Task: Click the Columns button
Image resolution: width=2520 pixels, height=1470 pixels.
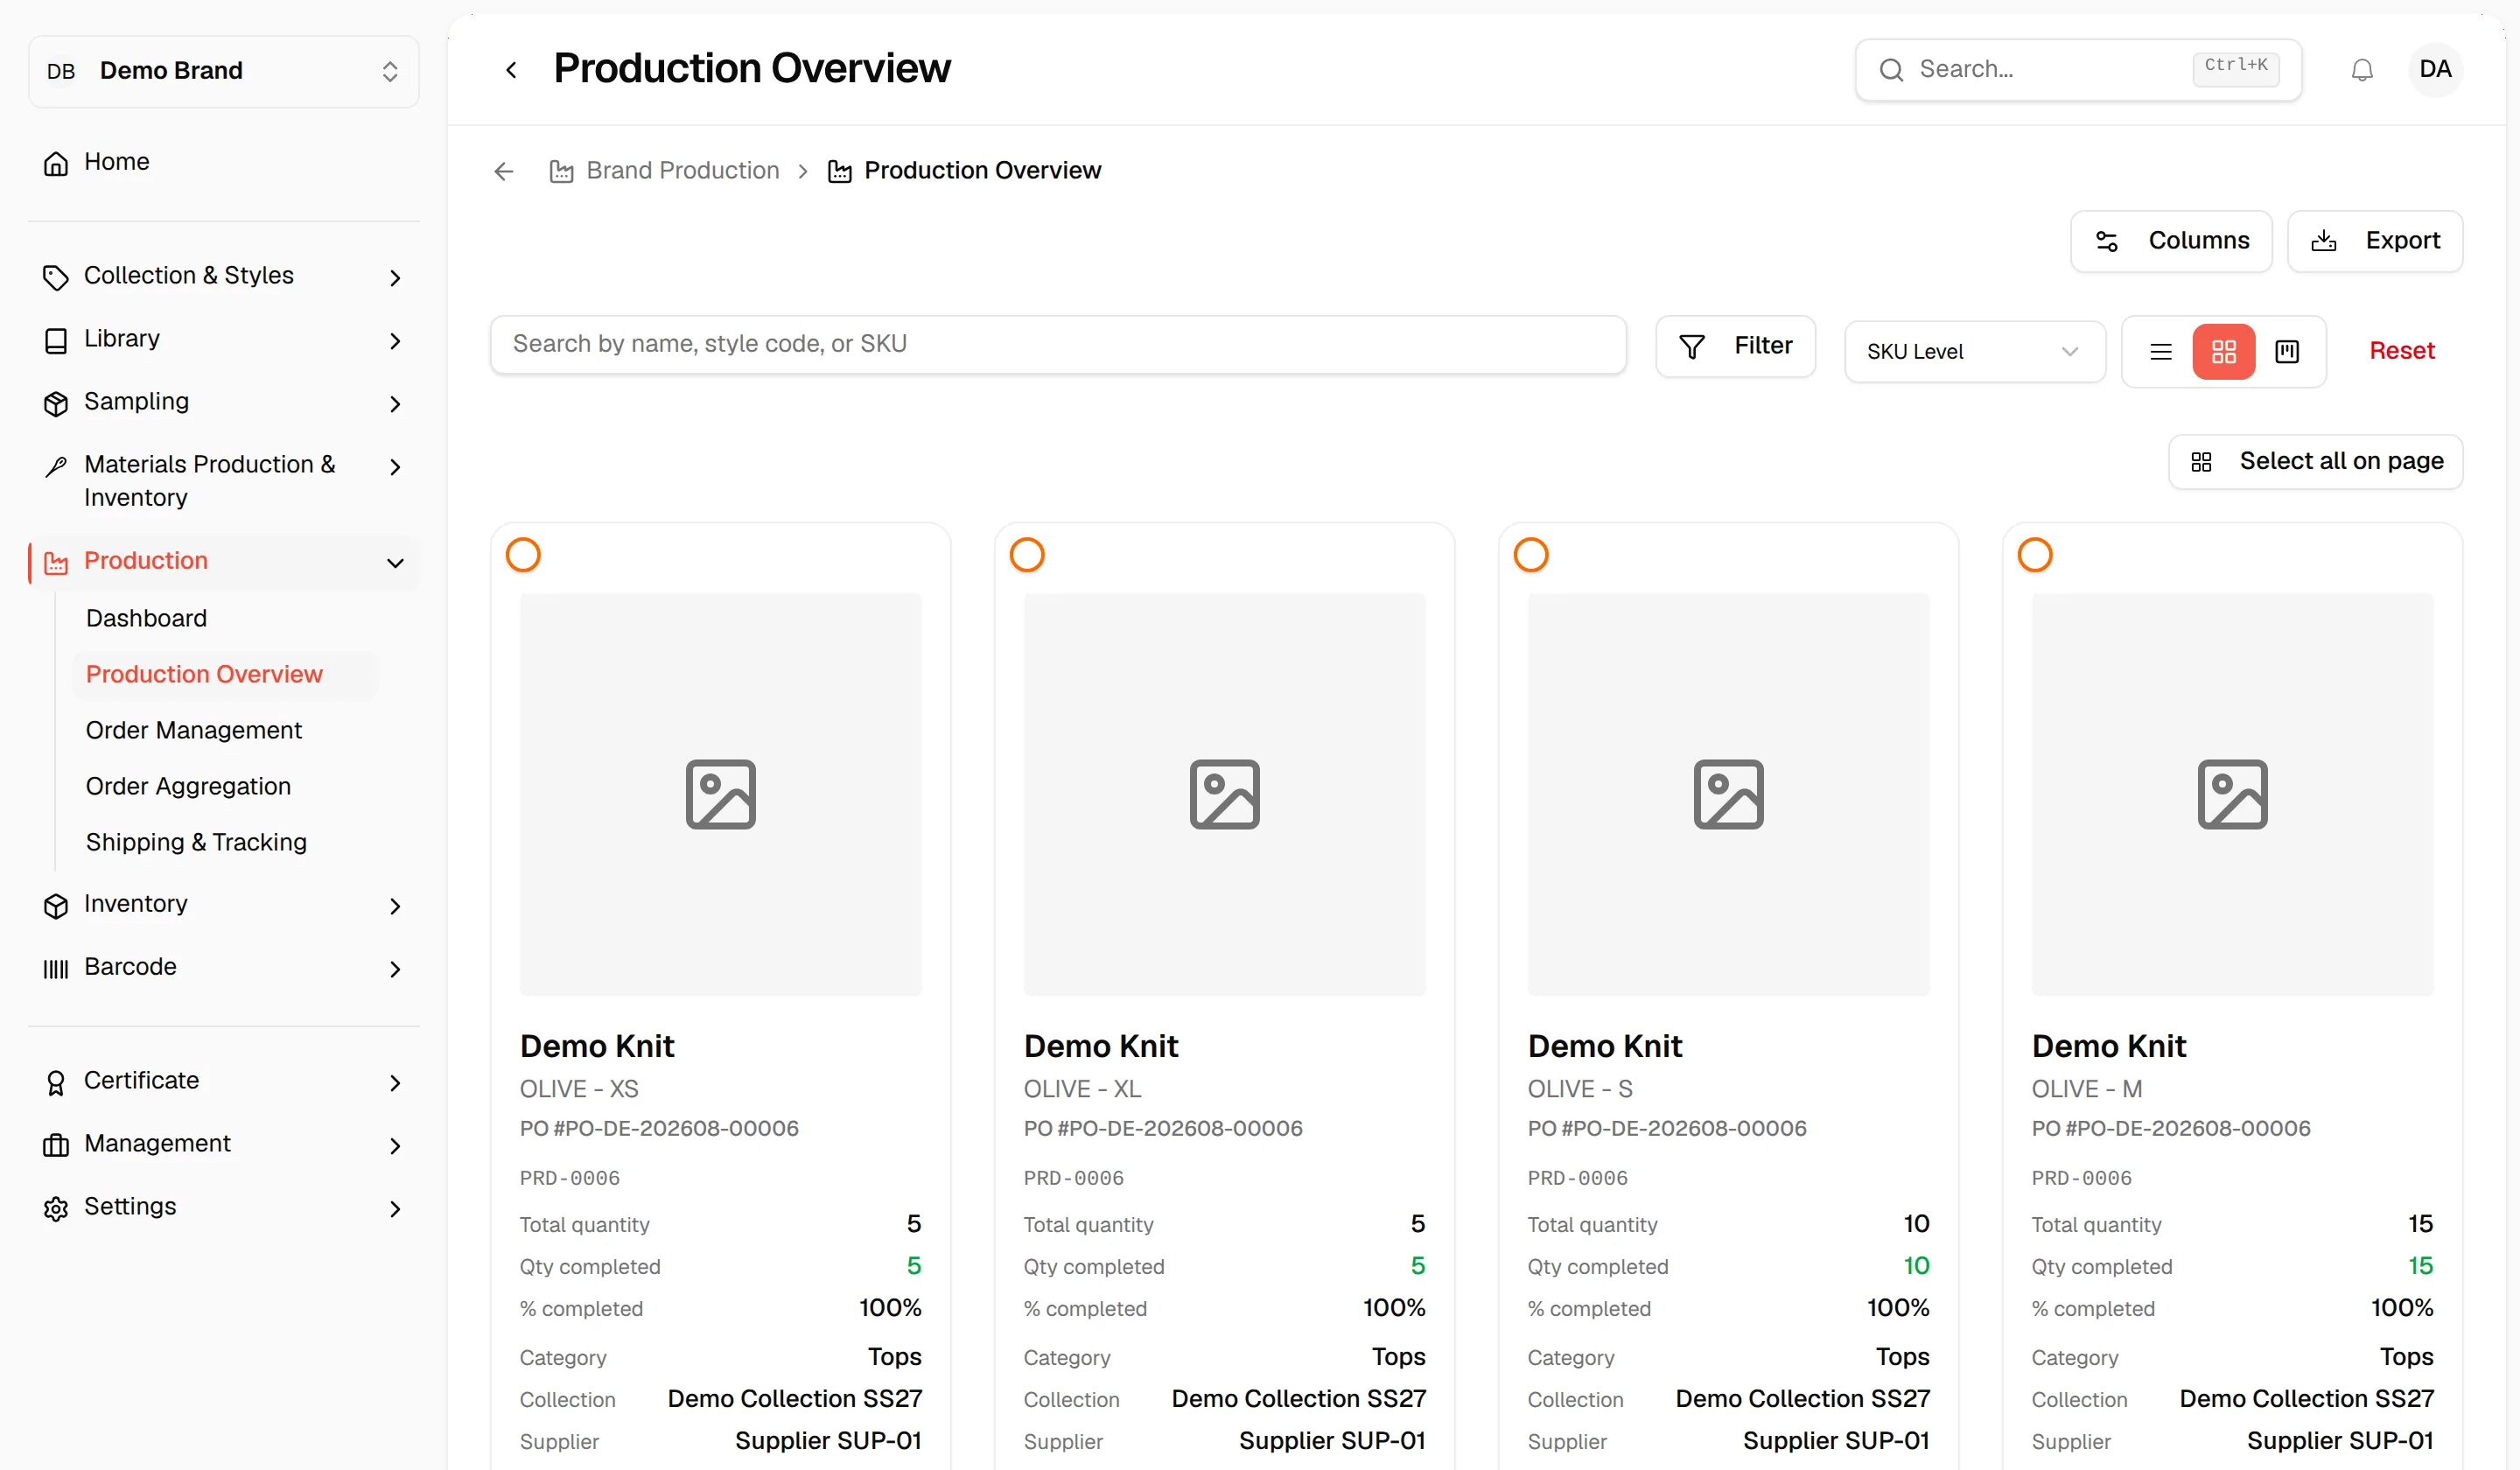Action: (x=2171, y=241)
